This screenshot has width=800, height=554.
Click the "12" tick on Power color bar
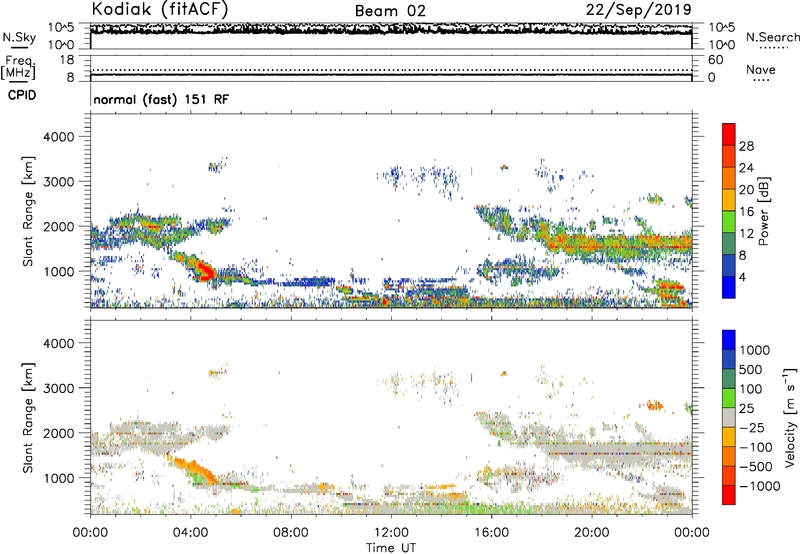click(x=746, y=234)
